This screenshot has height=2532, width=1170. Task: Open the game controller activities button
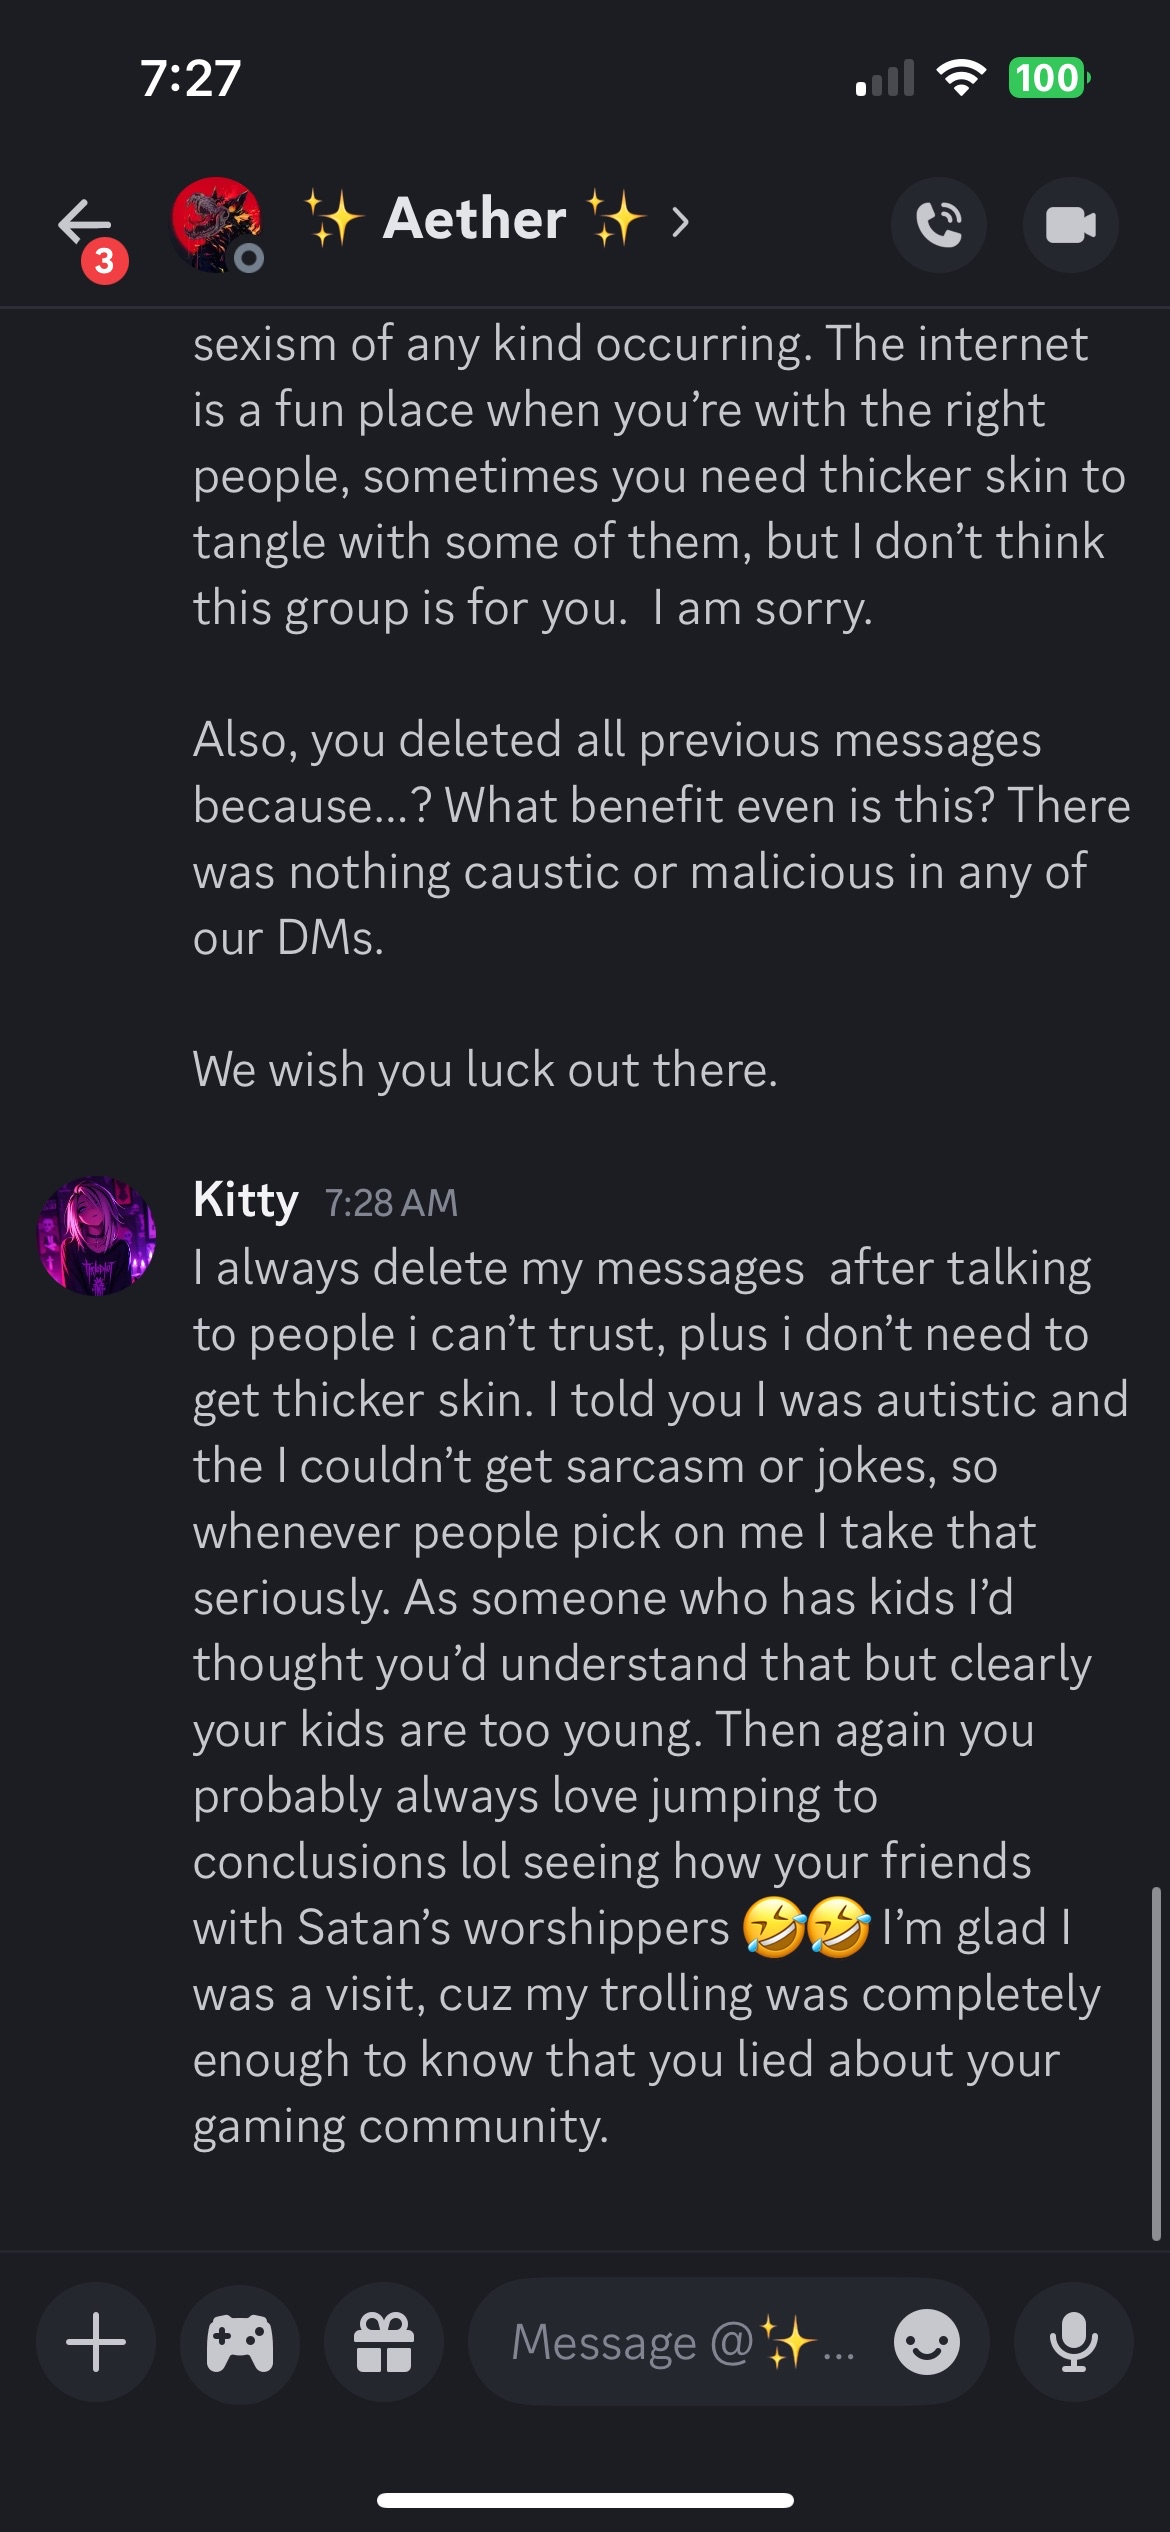tap(240, 2342)
